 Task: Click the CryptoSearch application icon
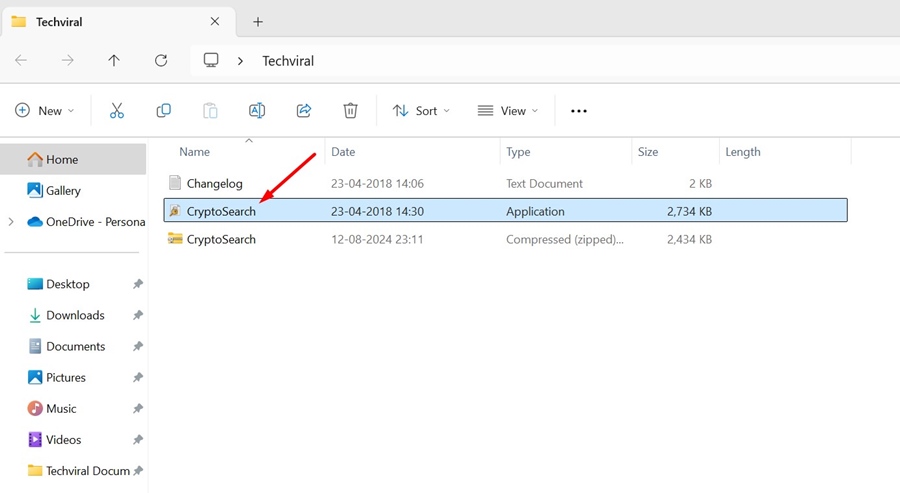click(x=175, y=211)
